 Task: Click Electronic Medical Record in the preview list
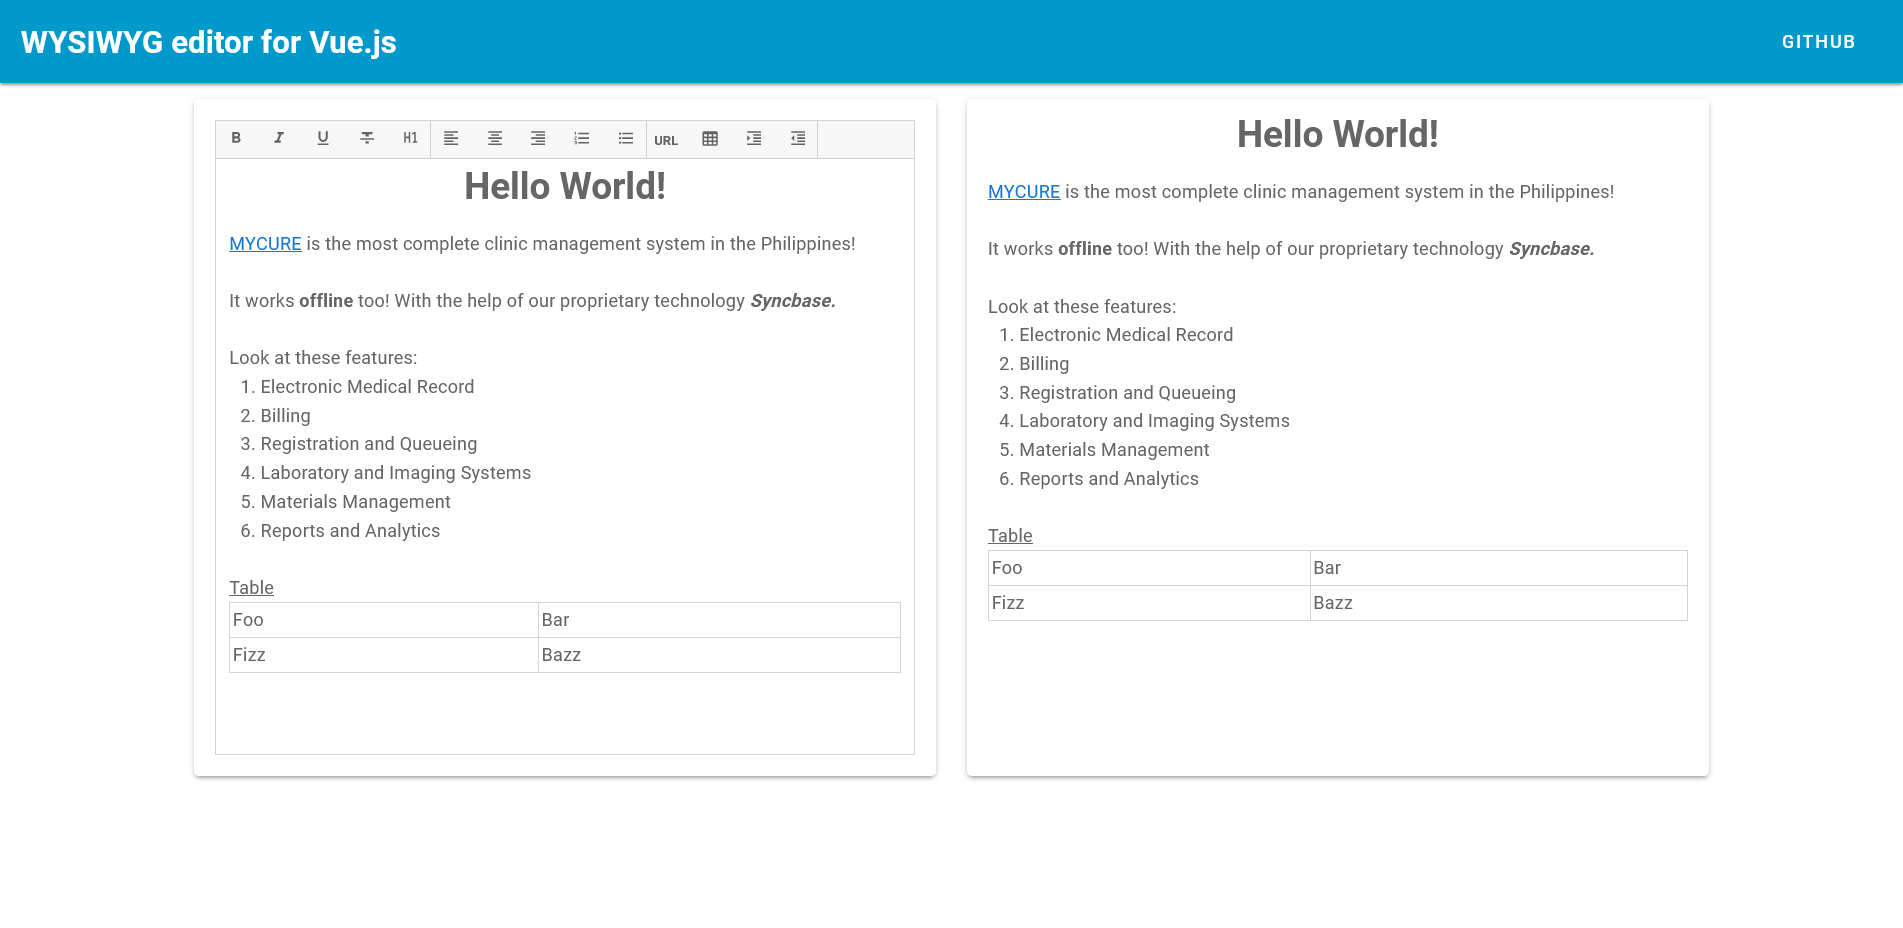(1126, 335)
